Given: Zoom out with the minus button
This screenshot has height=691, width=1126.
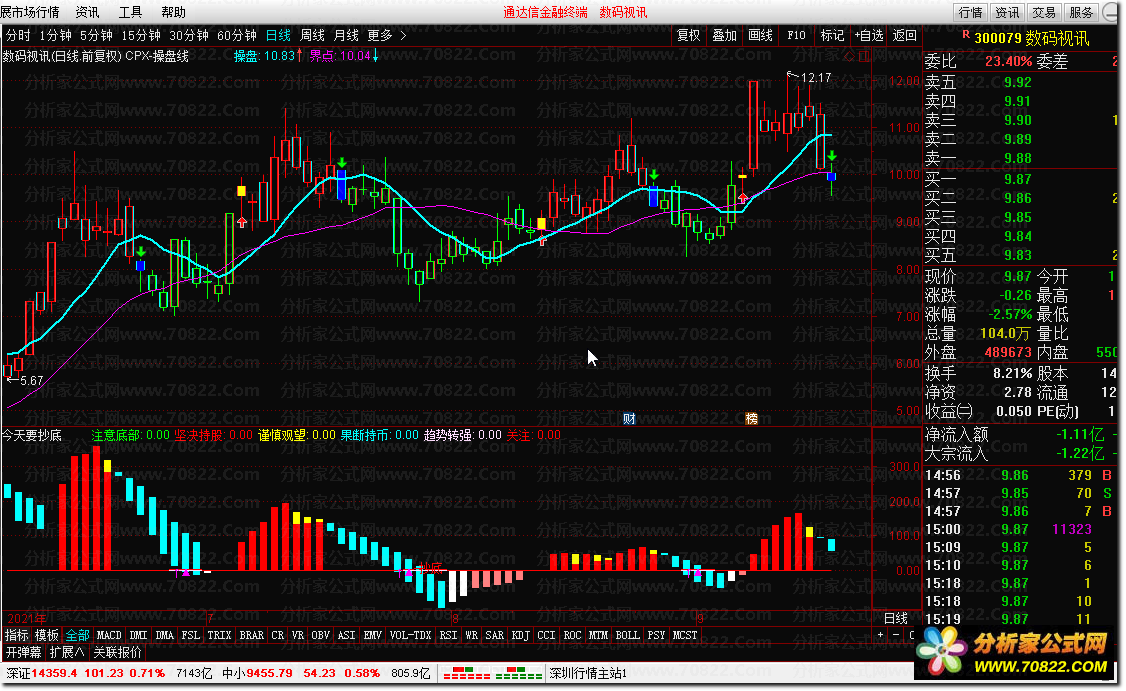Looking at the screenshot, I should pyautogui.click(x=895, y=635).
